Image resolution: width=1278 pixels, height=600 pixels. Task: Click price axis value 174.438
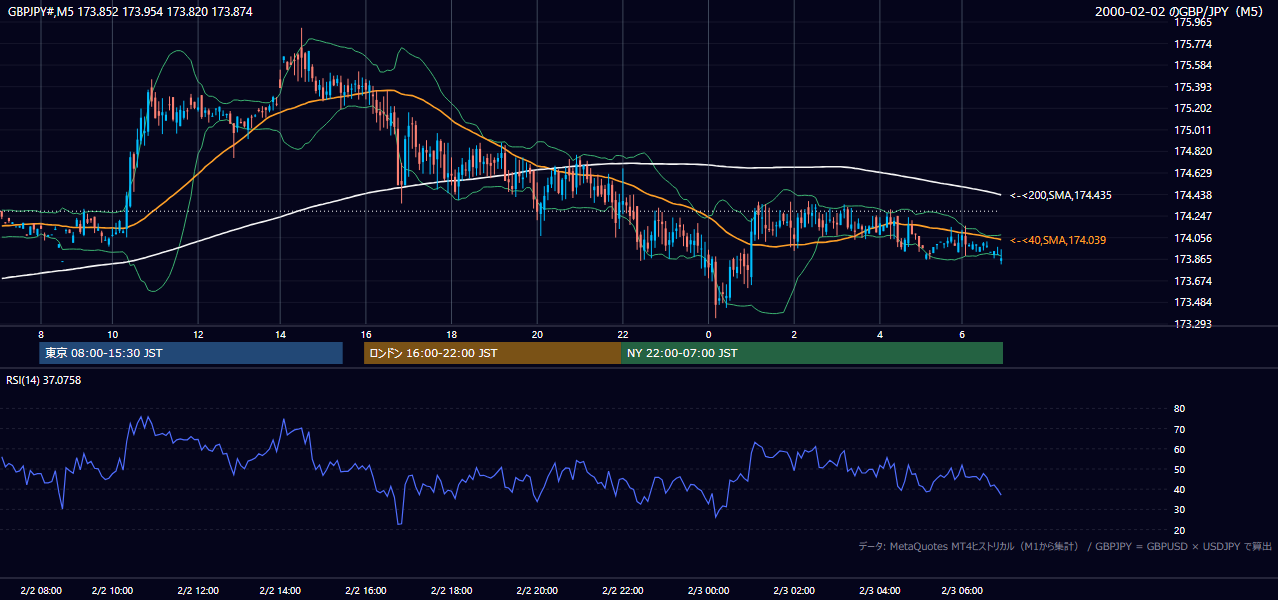(1193, 195)
